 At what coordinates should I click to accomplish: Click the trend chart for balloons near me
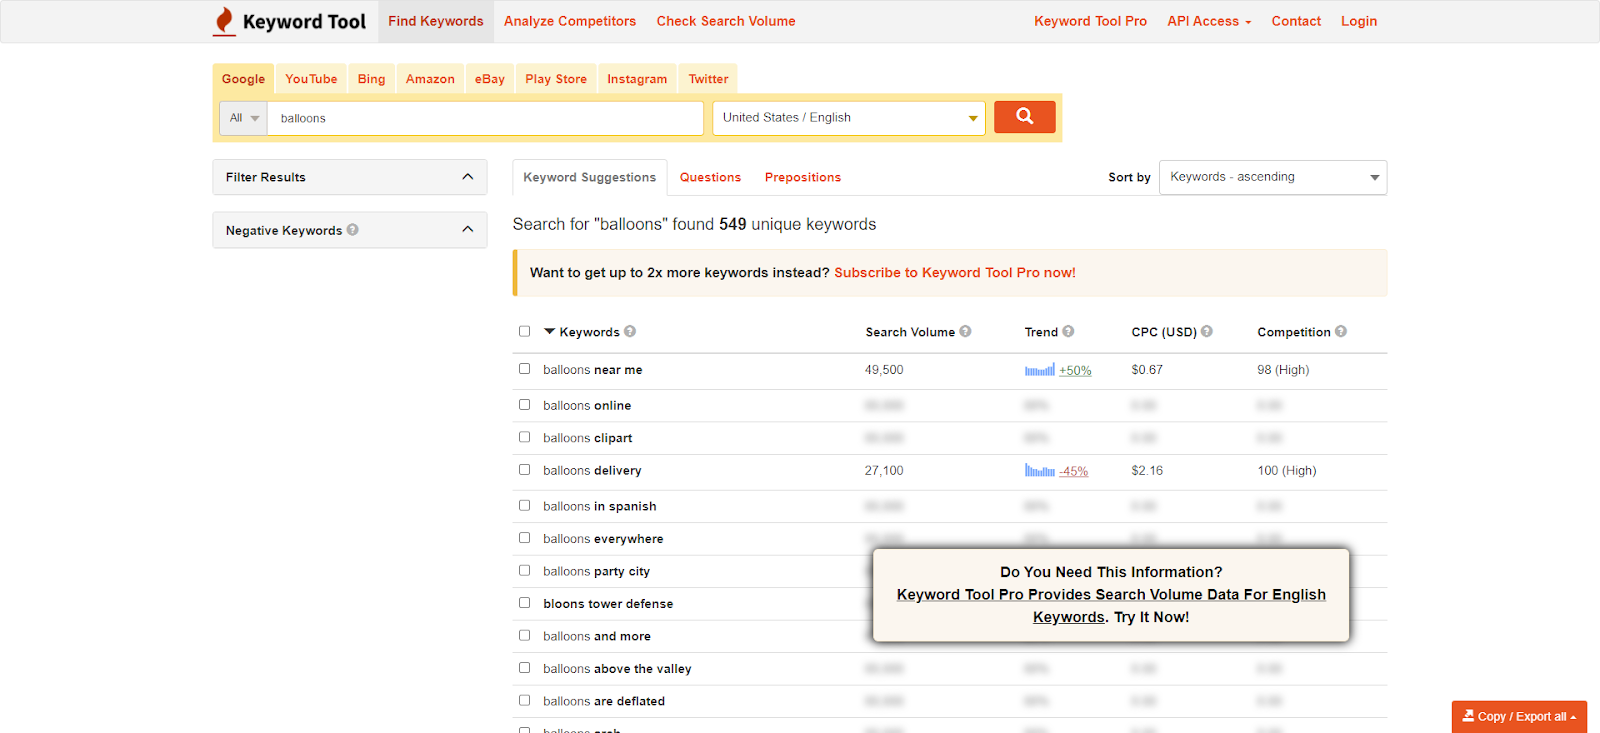pyautogui.click(x=1040, y=370)
